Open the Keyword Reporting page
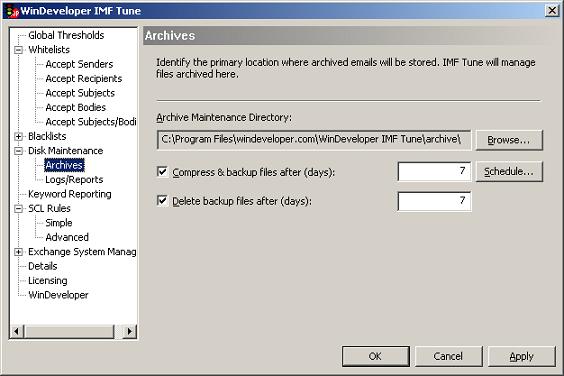Screen dimensions: 564x376 pos(70,194)
